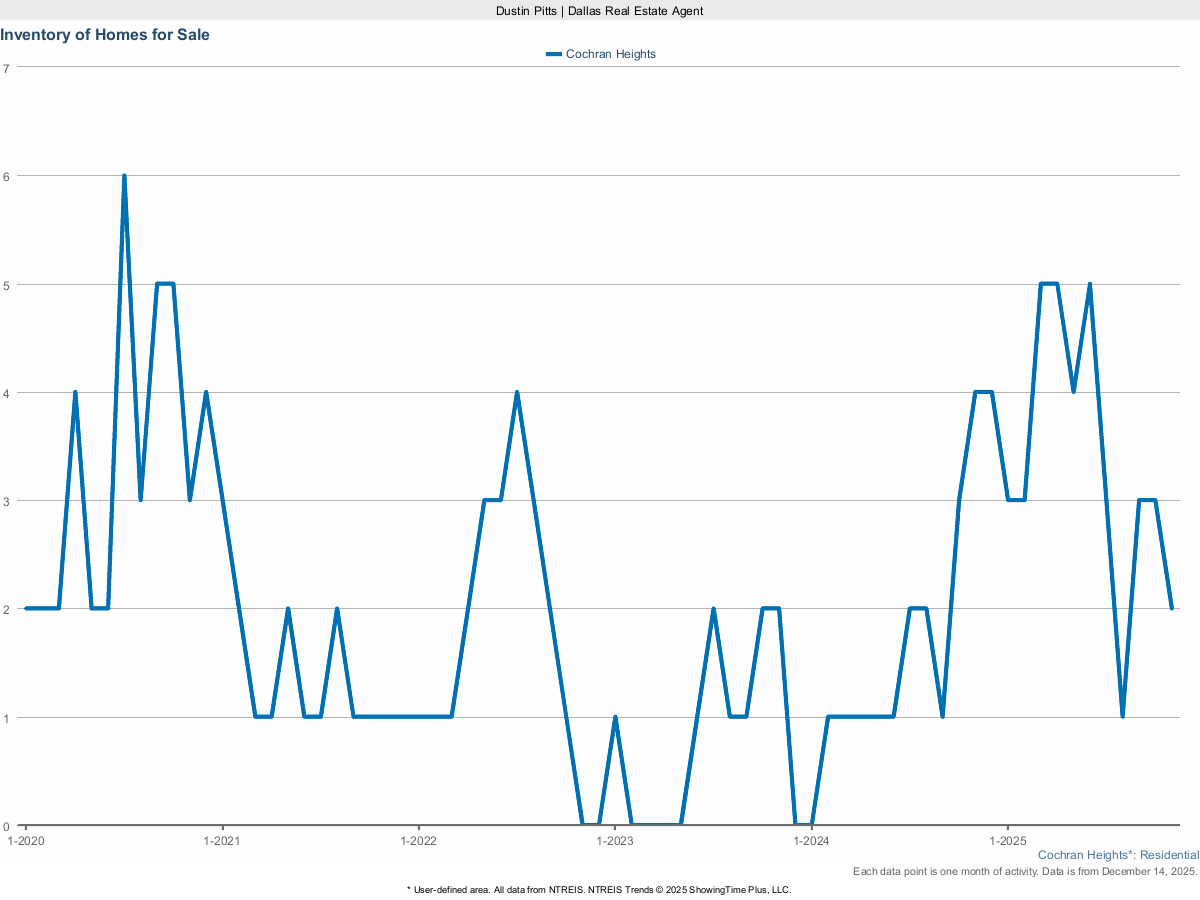Click the Inventory of Homes for Sale title
This screenshot has width=1200, height=900.
coord(105,35)
